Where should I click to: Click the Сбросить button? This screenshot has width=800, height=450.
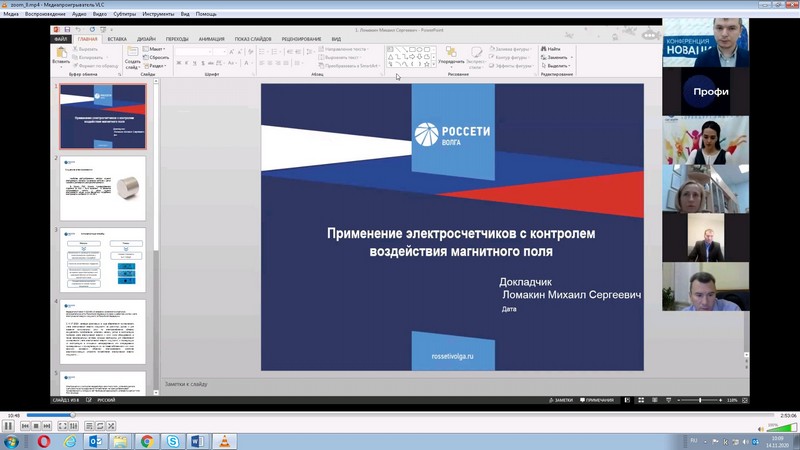(x=156, y=57)
